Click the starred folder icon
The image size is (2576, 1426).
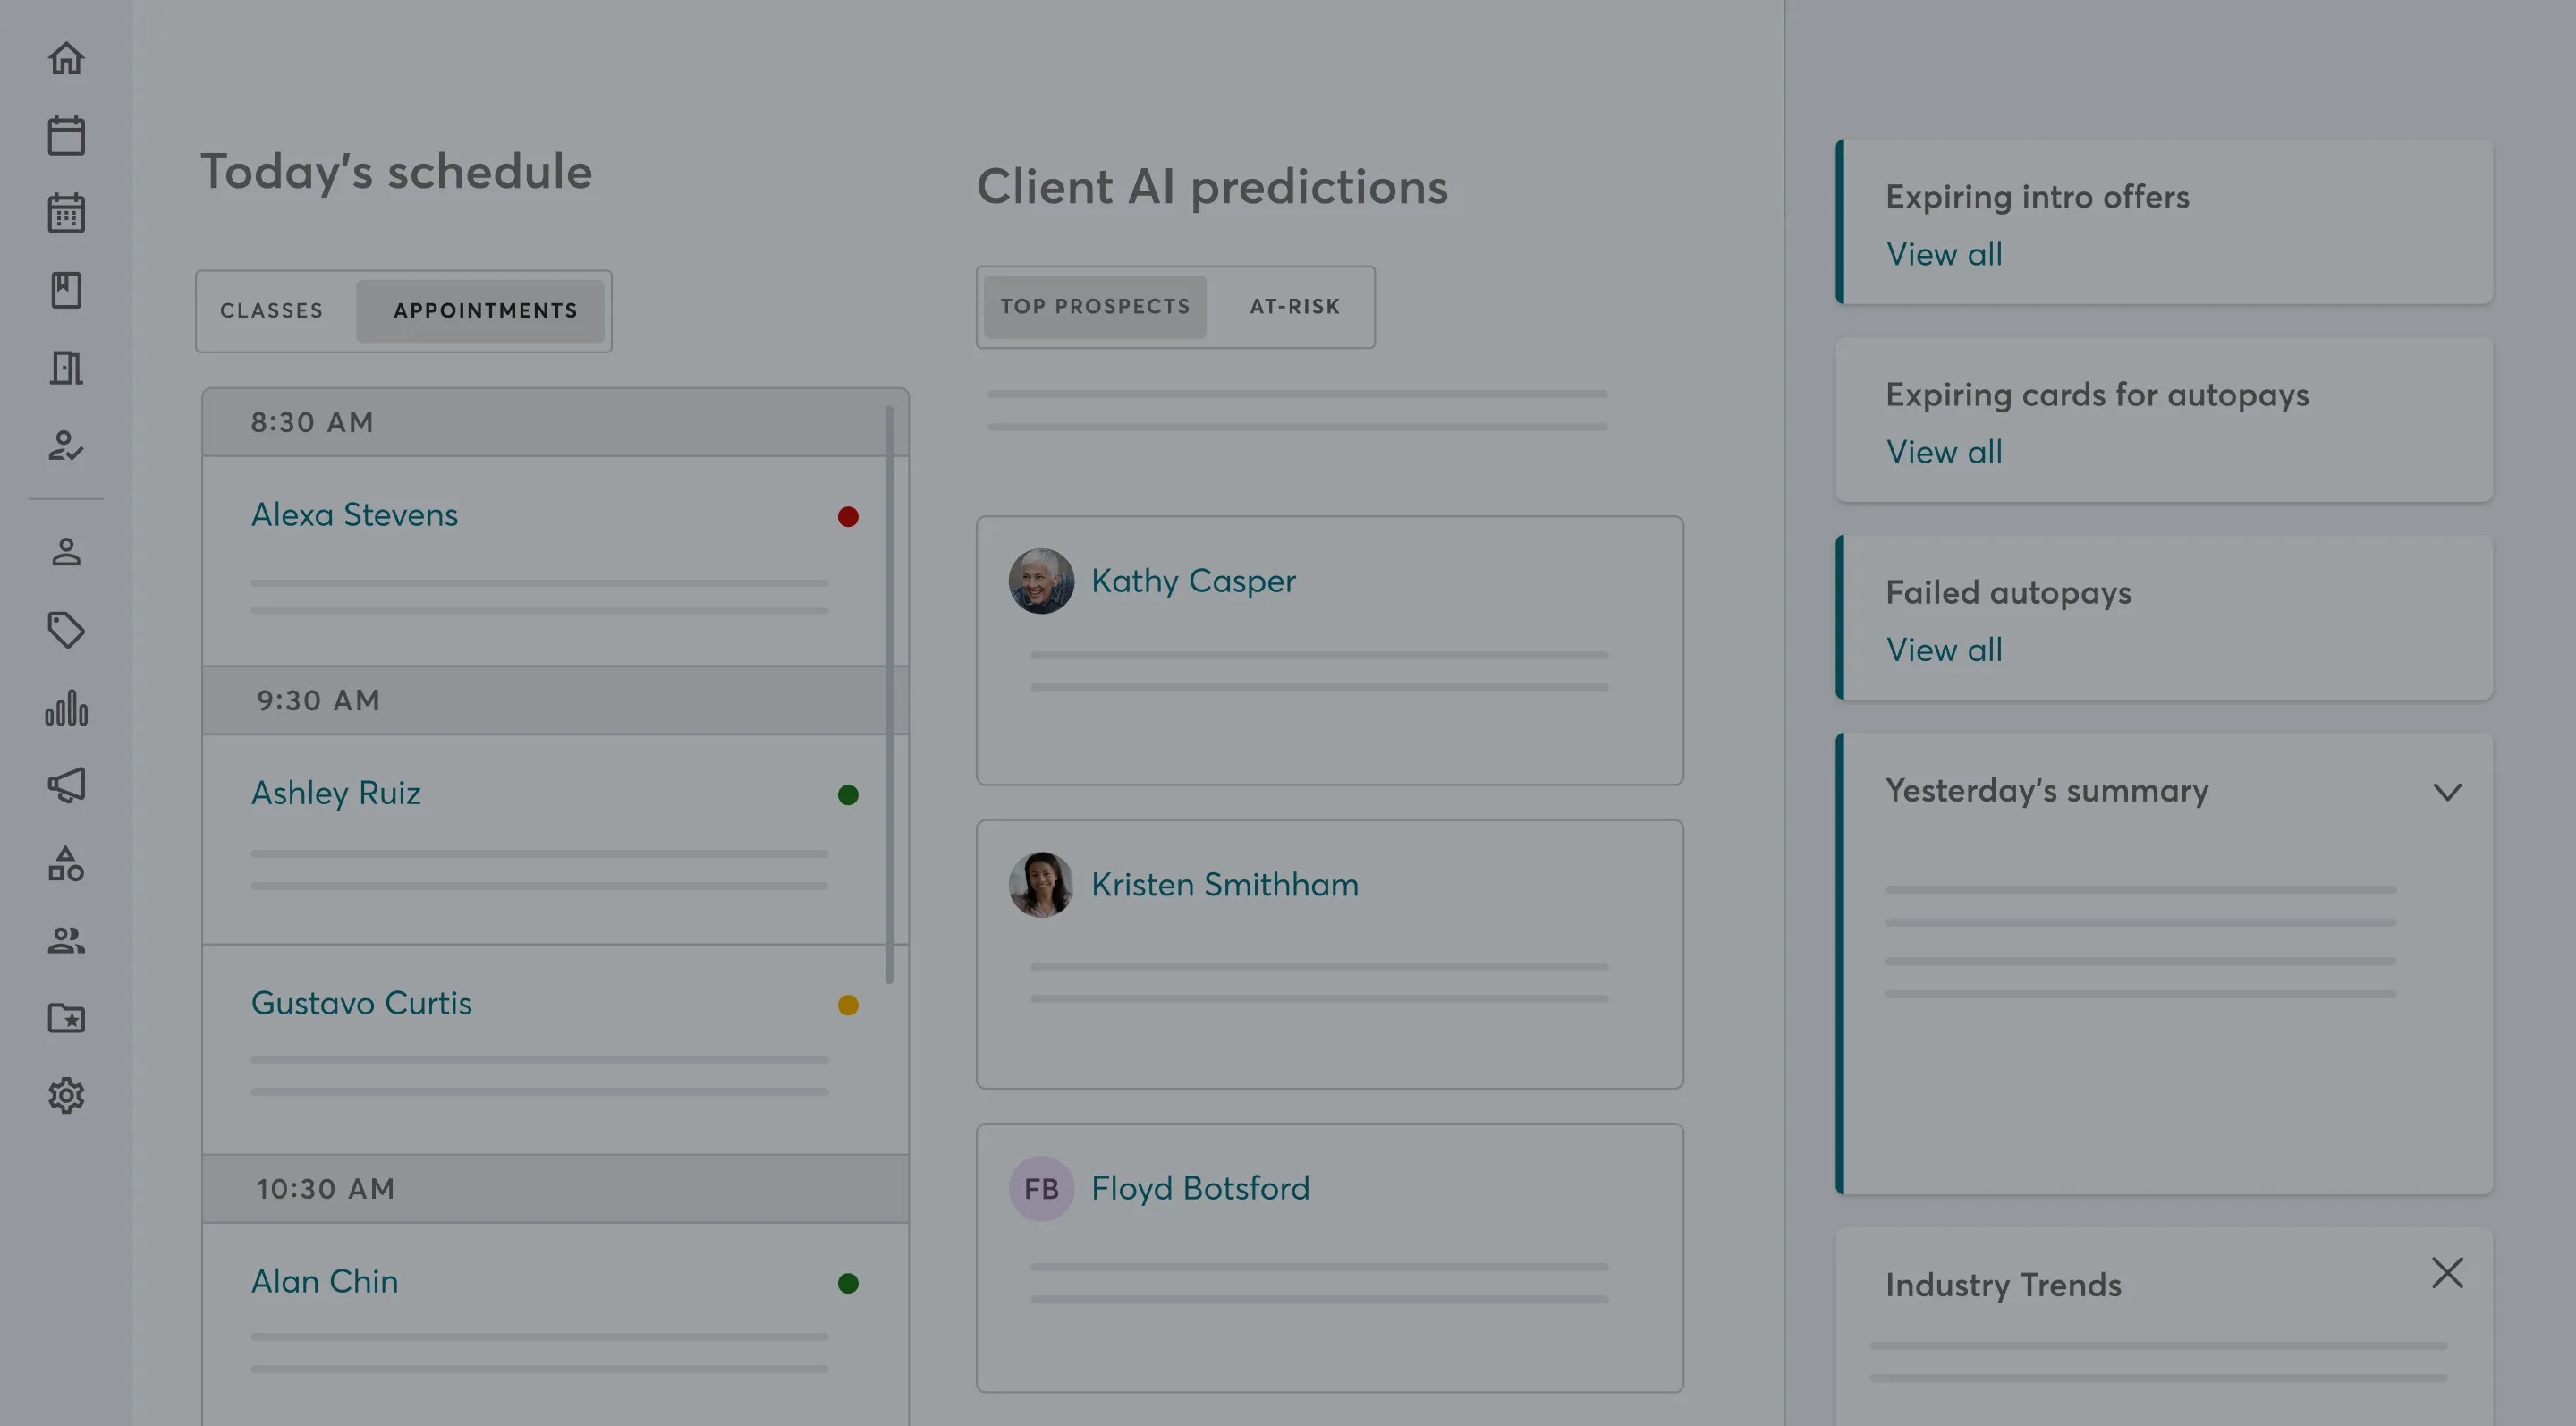click(x=66, y=1018)
